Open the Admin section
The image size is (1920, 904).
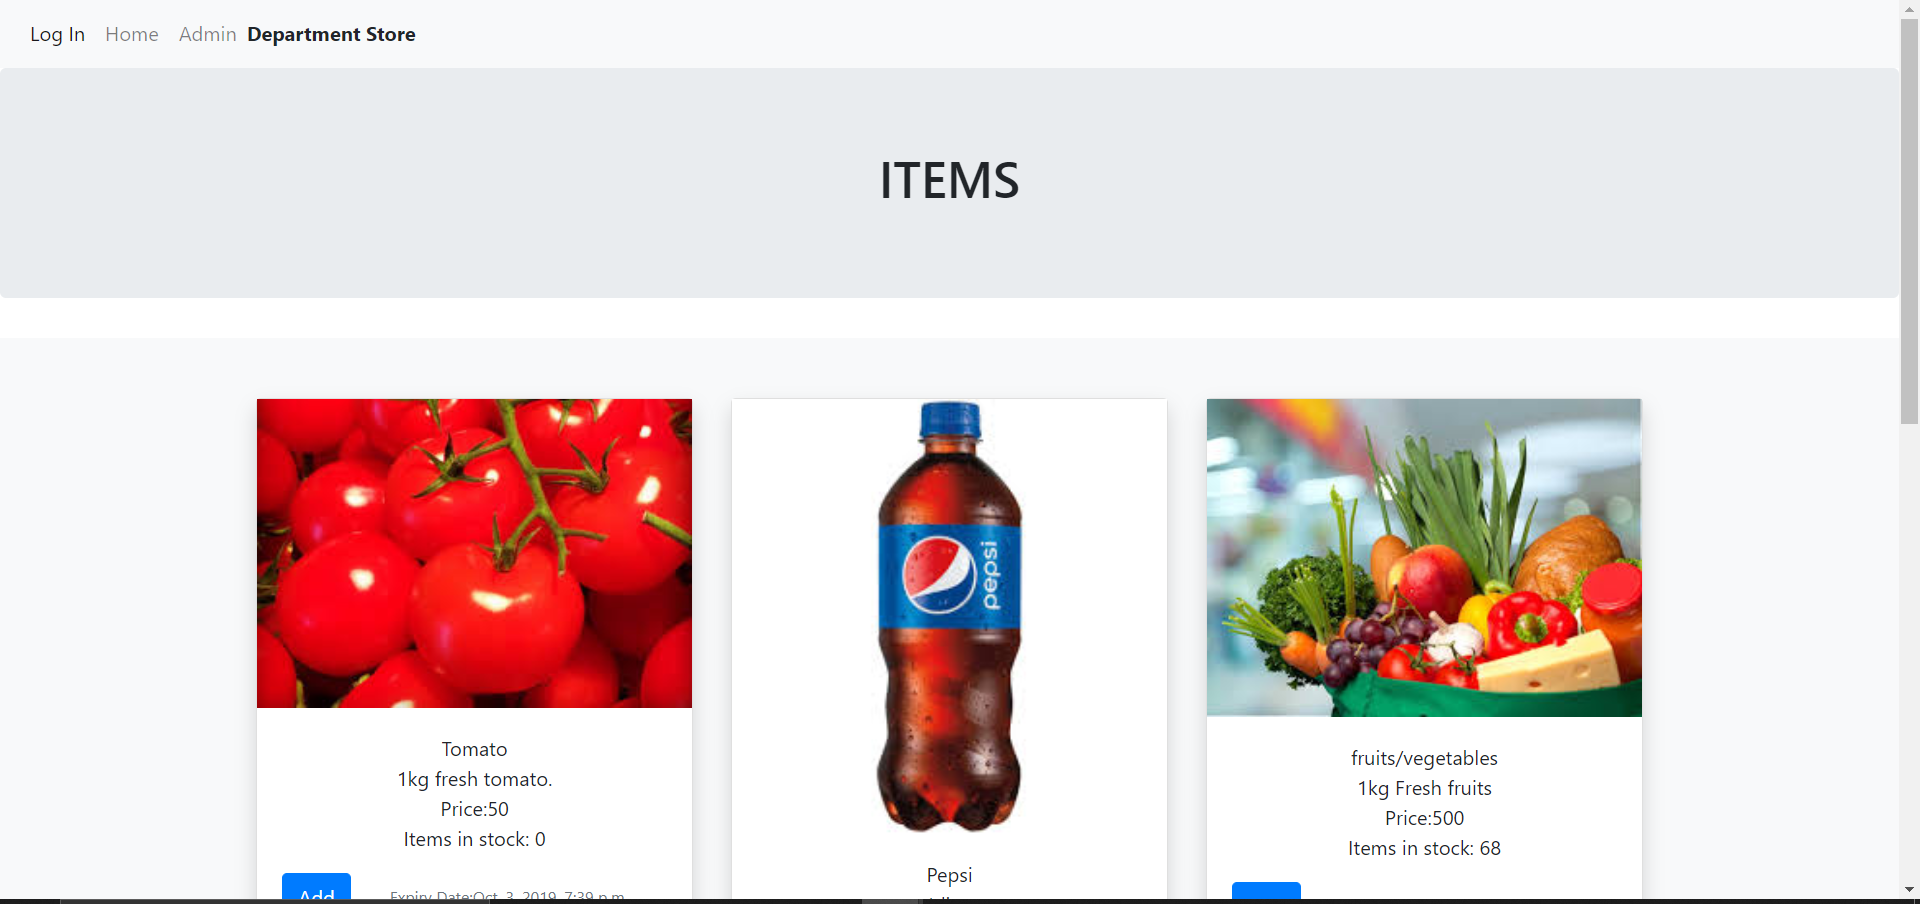(207, 34)
